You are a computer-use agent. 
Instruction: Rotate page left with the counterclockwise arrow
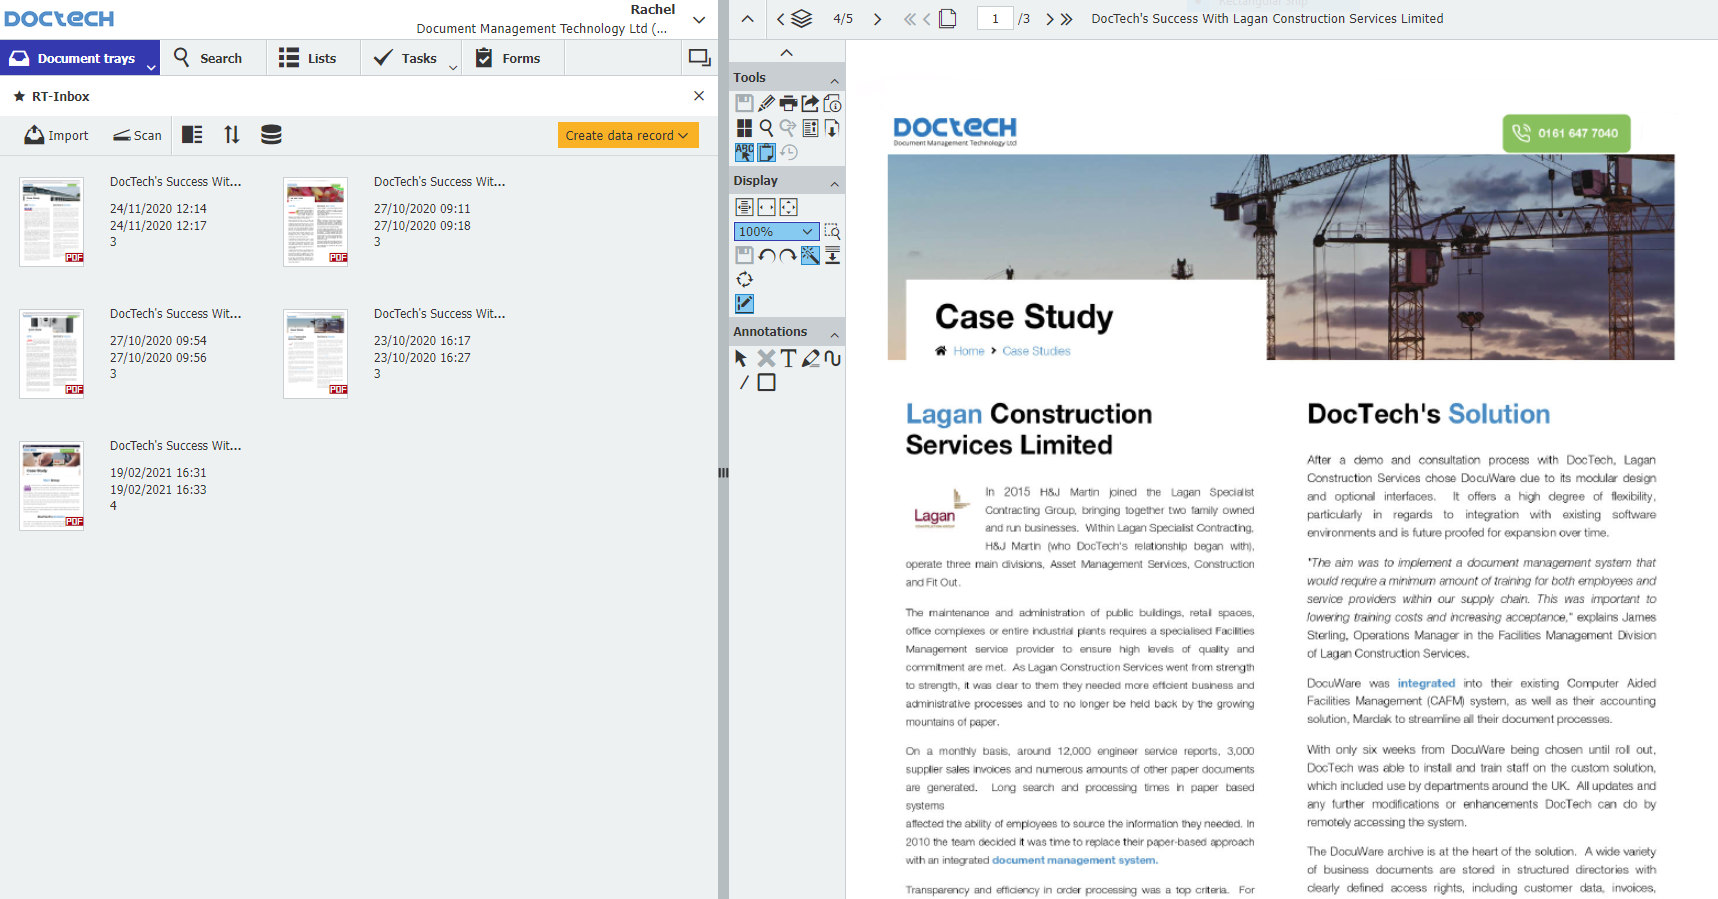point(766,256)
